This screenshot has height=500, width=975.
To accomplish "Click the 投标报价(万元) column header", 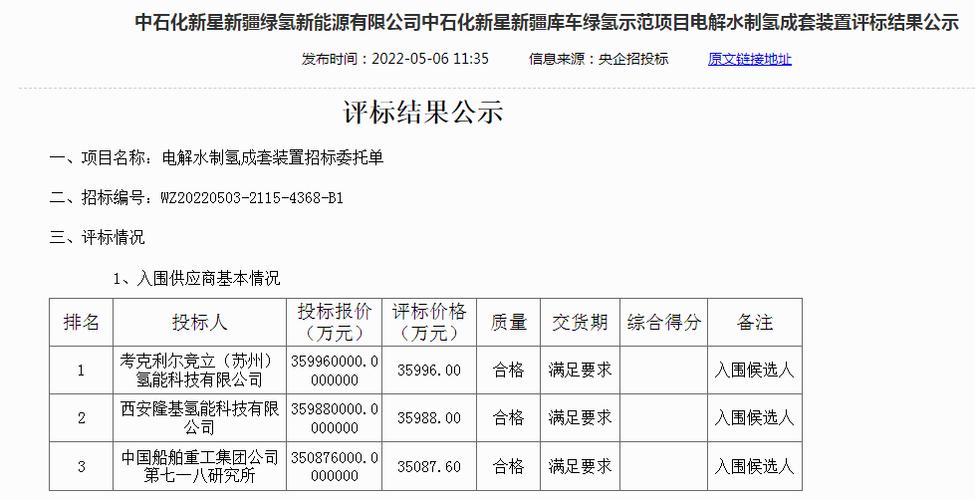I will (x=334, y=322).
